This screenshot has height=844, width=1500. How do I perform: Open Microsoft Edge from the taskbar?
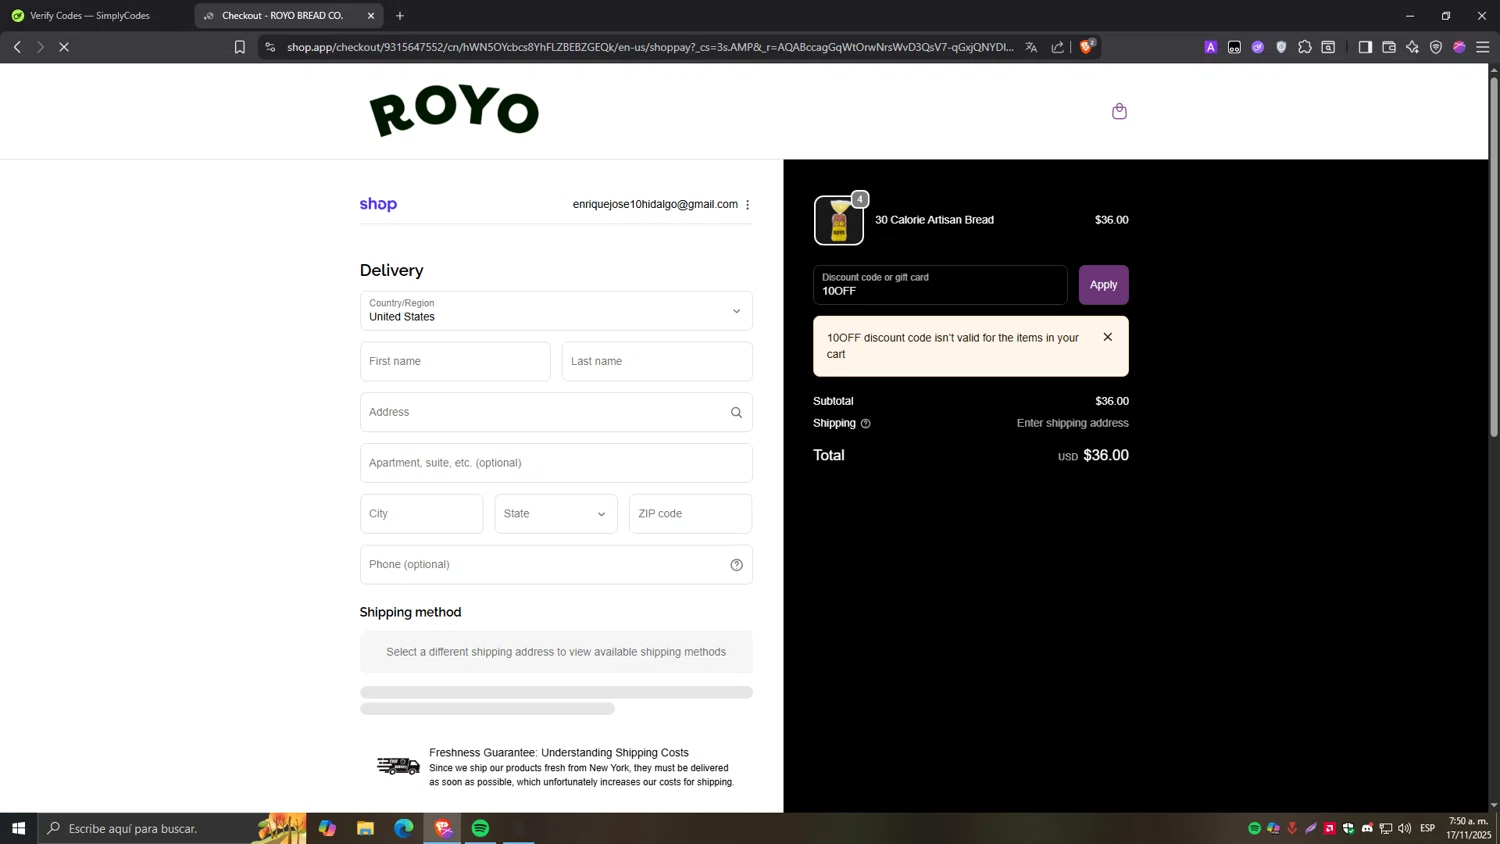[403, 828]
